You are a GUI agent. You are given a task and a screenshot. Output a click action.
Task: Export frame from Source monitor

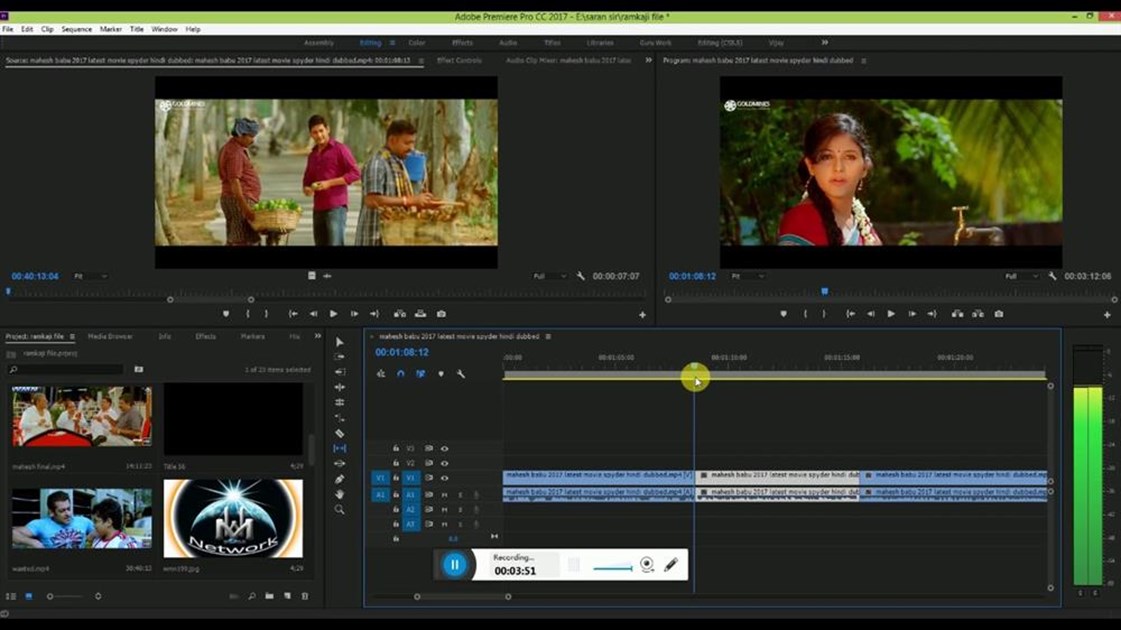coord(441,314)
